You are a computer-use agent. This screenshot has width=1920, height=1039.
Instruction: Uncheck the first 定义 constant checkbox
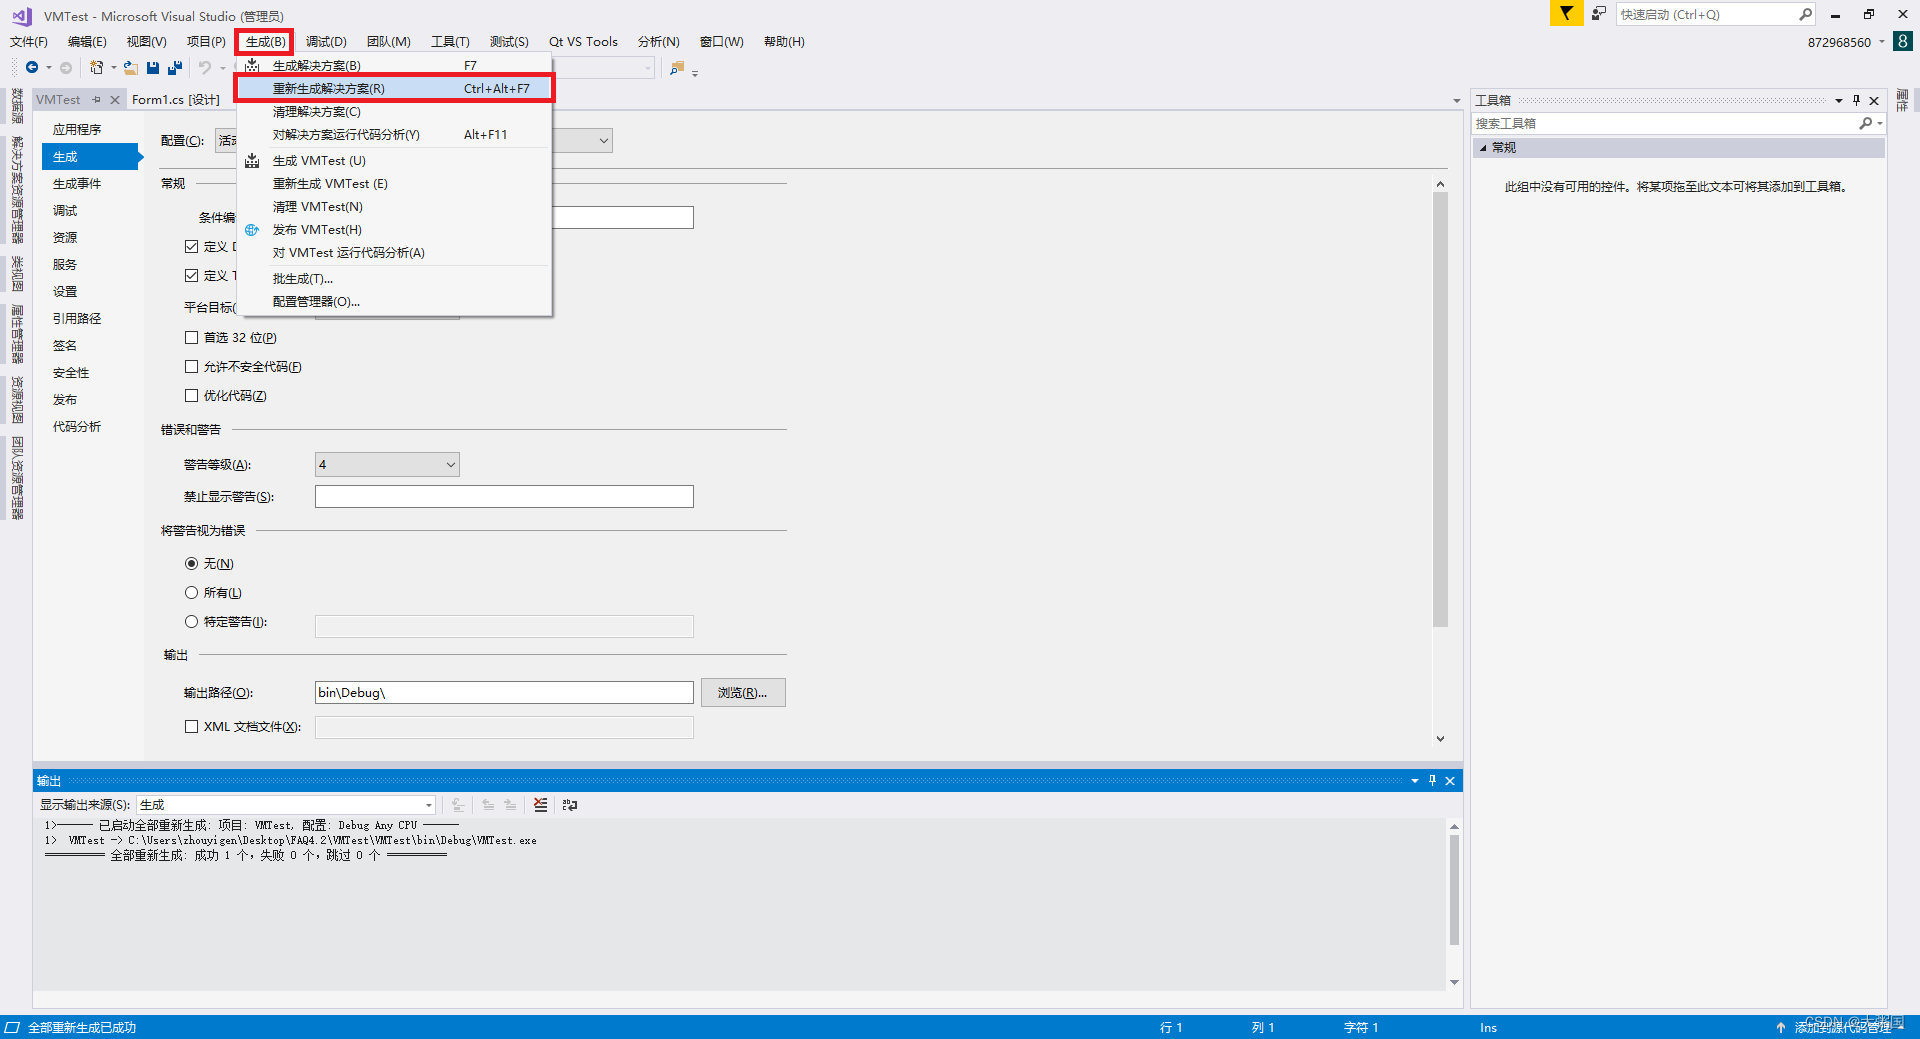tap(191, 246)
